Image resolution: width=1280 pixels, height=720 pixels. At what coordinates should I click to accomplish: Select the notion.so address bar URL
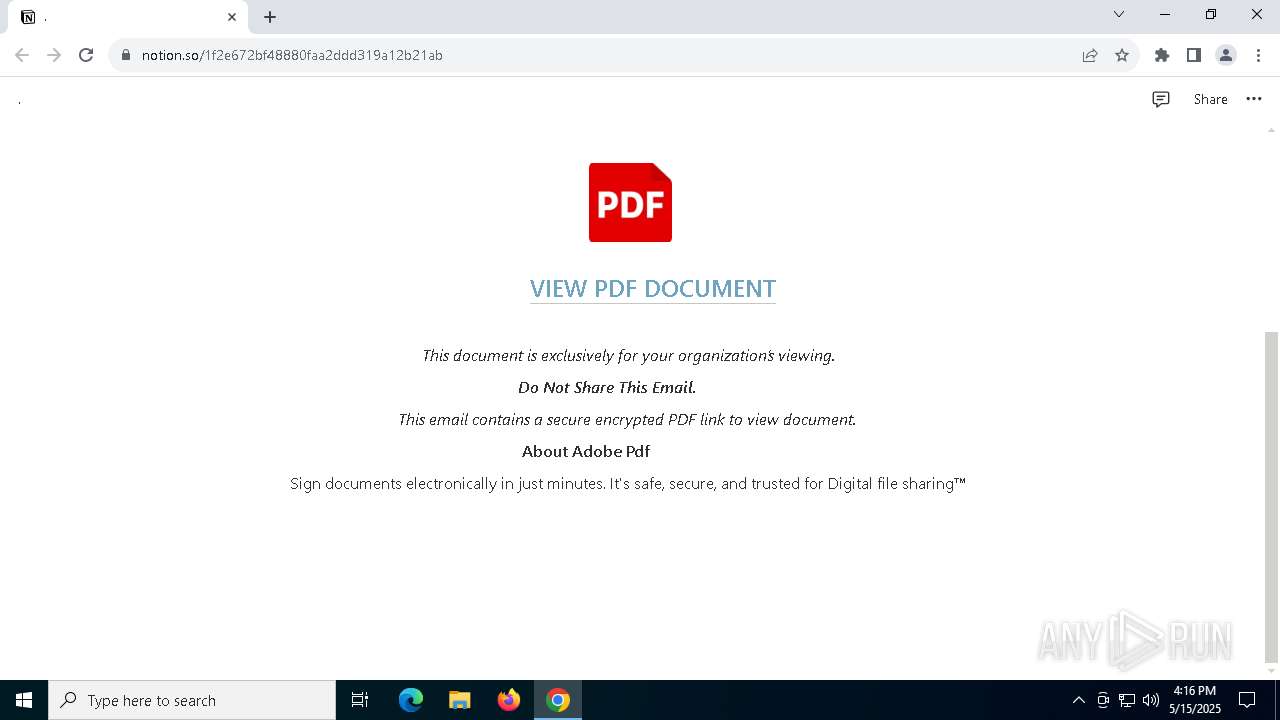point(292,55)
